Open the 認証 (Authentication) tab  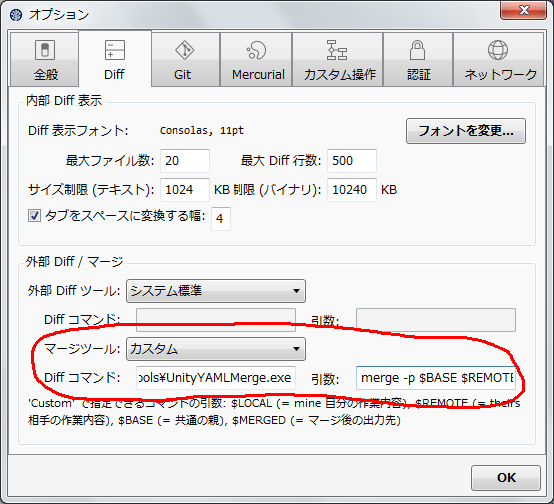pyautogui.click(x=418, y=59)
